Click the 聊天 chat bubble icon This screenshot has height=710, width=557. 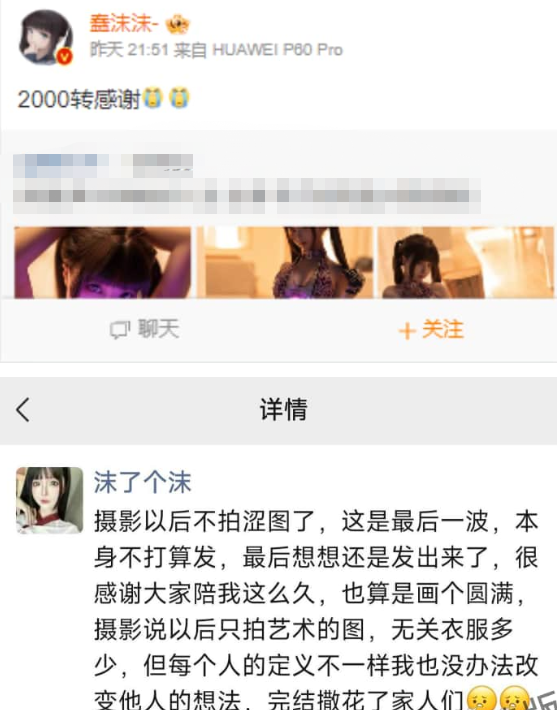120,330
